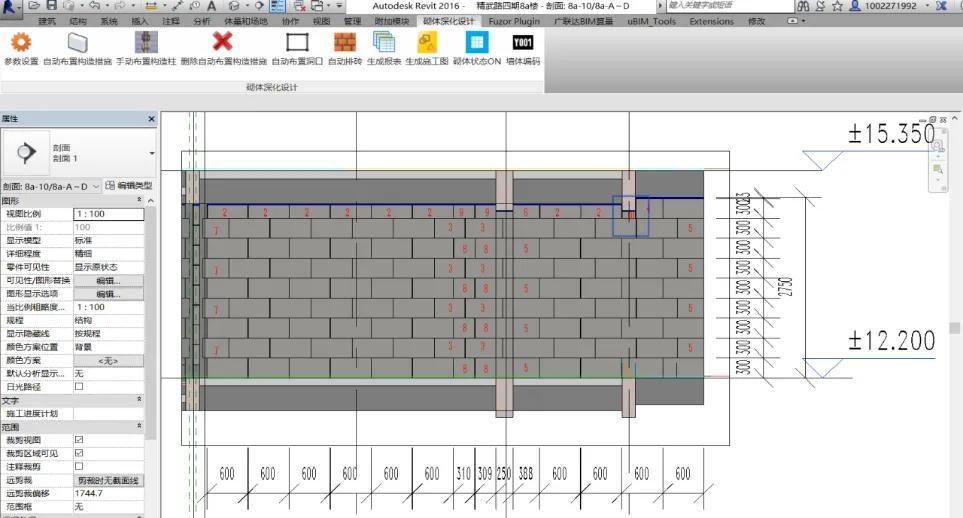Switch to Fuzor Plugin ribbon tab
The image size is (963, 518).
point(514,21)
